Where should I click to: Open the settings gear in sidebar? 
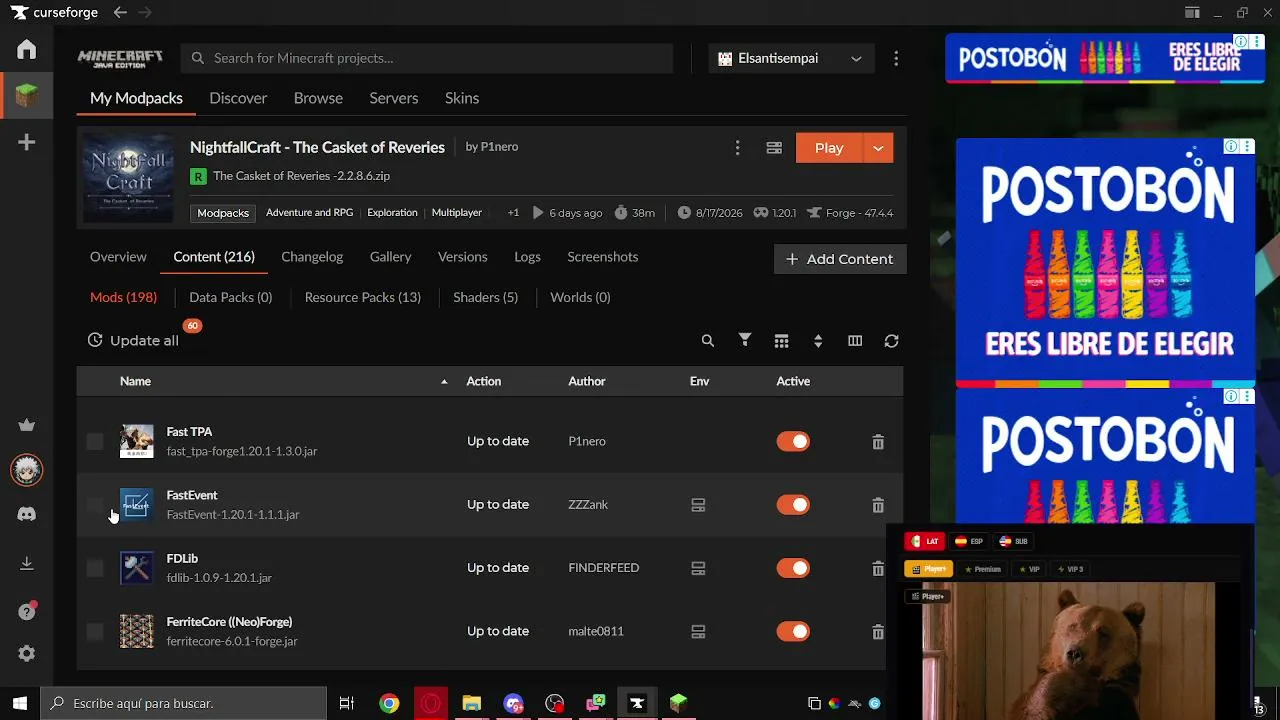tap(27, 653)
